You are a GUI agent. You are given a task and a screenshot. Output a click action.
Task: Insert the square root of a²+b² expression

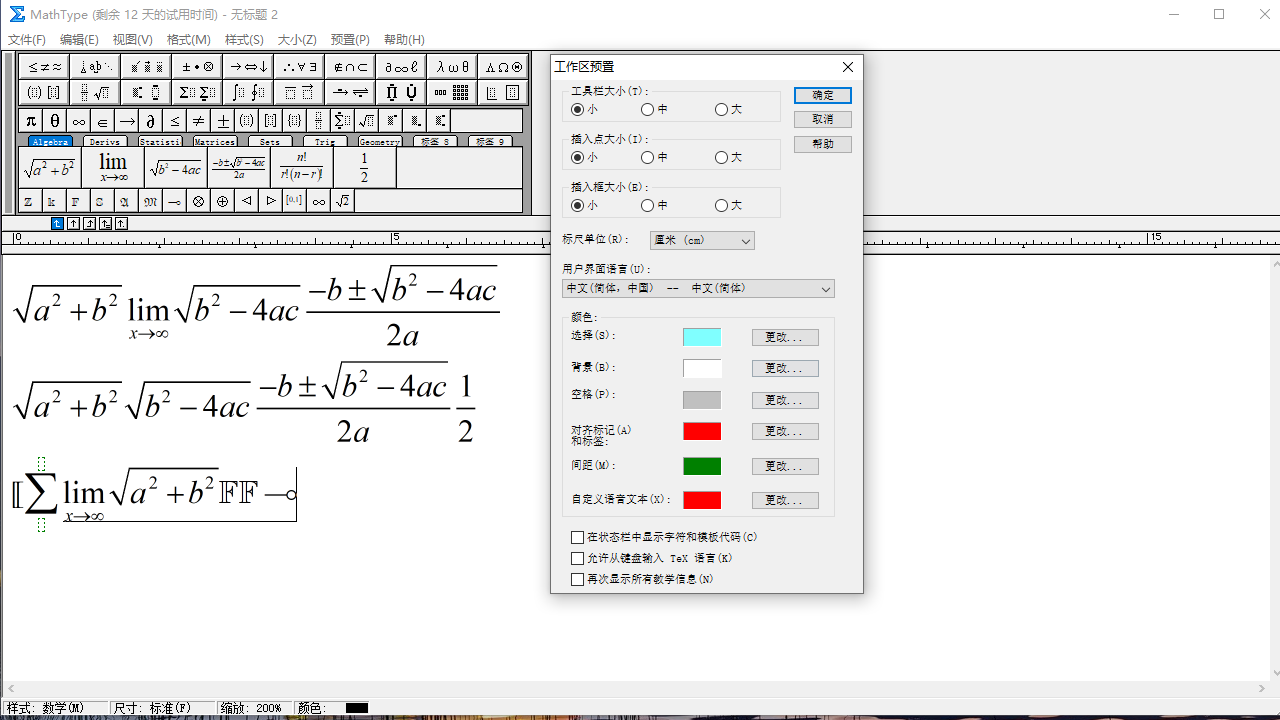tap(50, 168)
